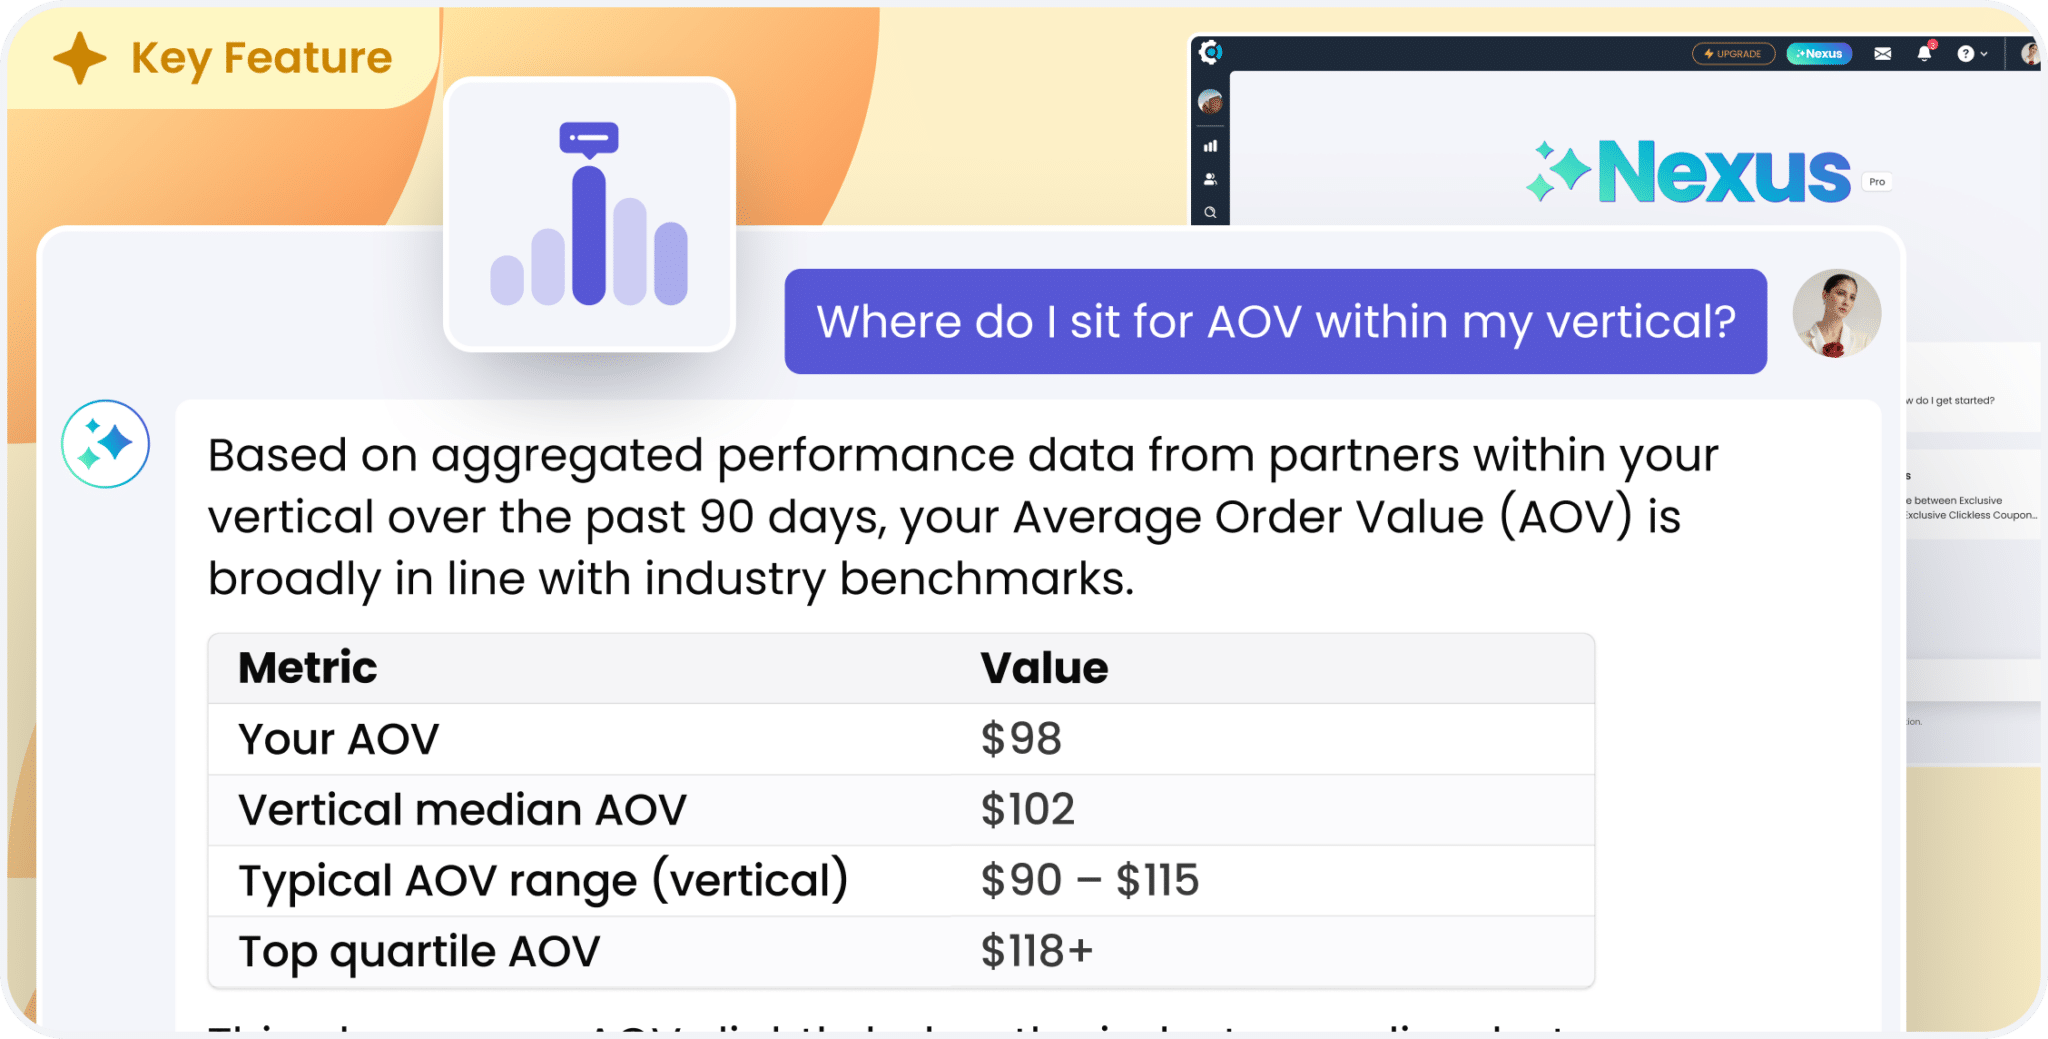Open the sidebar users icon
The width and height of the screenshot is (2048, 1039).
point(1210,179)
